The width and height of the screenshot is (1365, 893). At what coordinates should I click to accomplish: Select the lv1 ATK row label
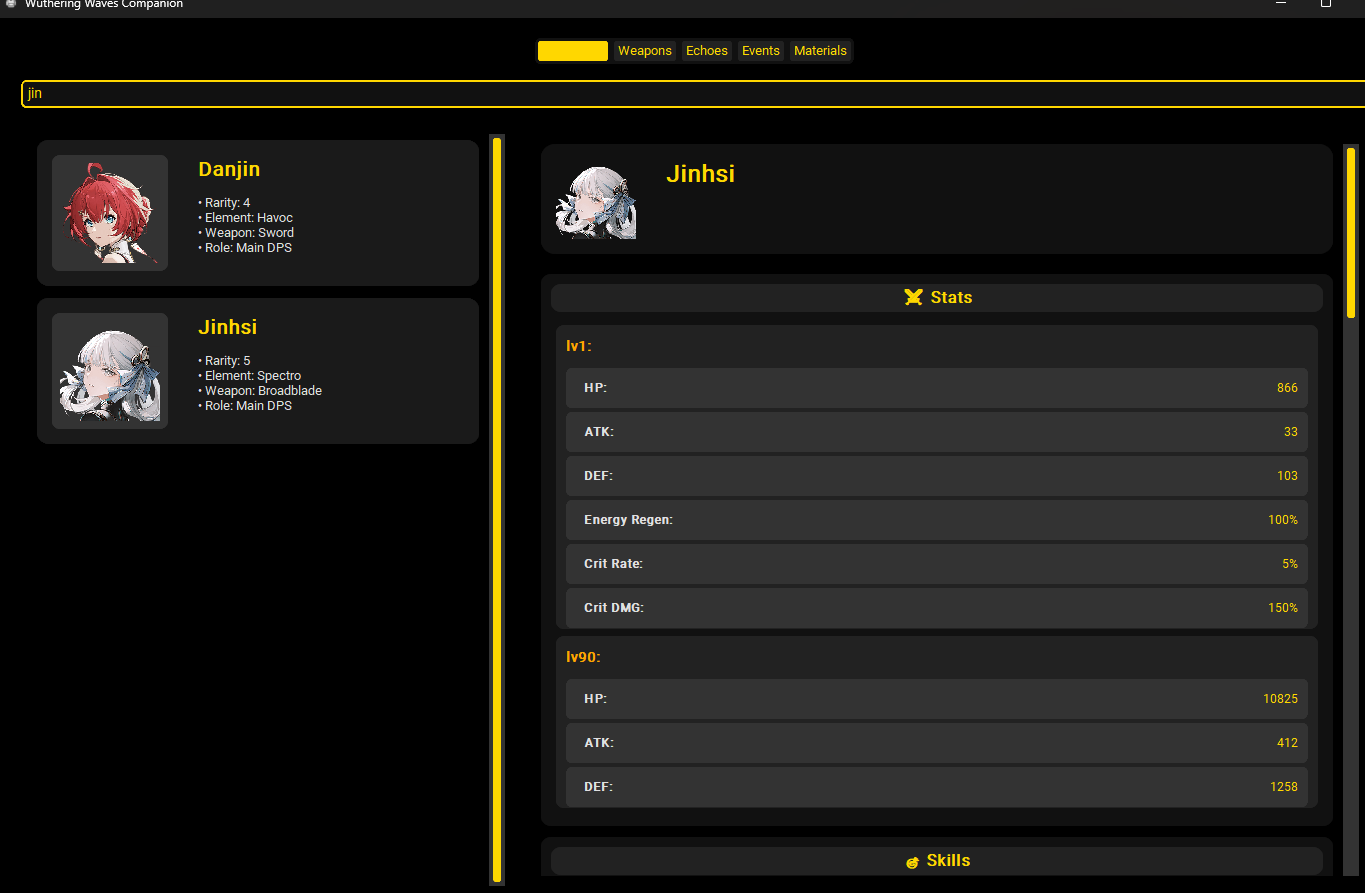[x=599, y=432]
